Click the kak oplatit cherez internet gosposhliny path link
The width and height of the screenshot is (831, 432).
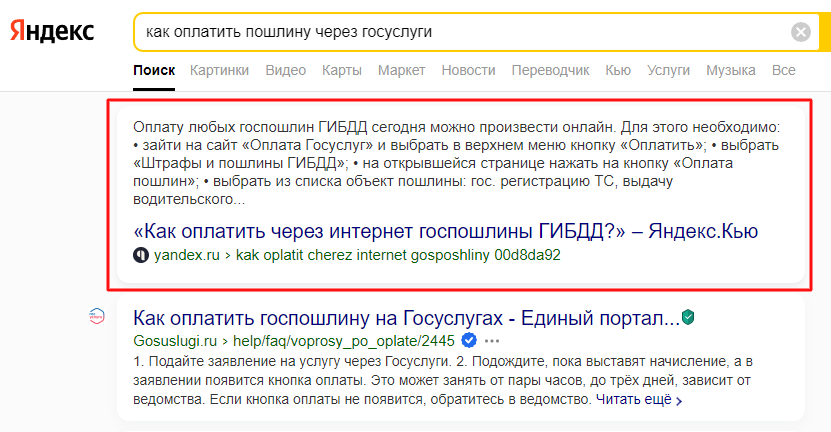(x=398, y=255)
